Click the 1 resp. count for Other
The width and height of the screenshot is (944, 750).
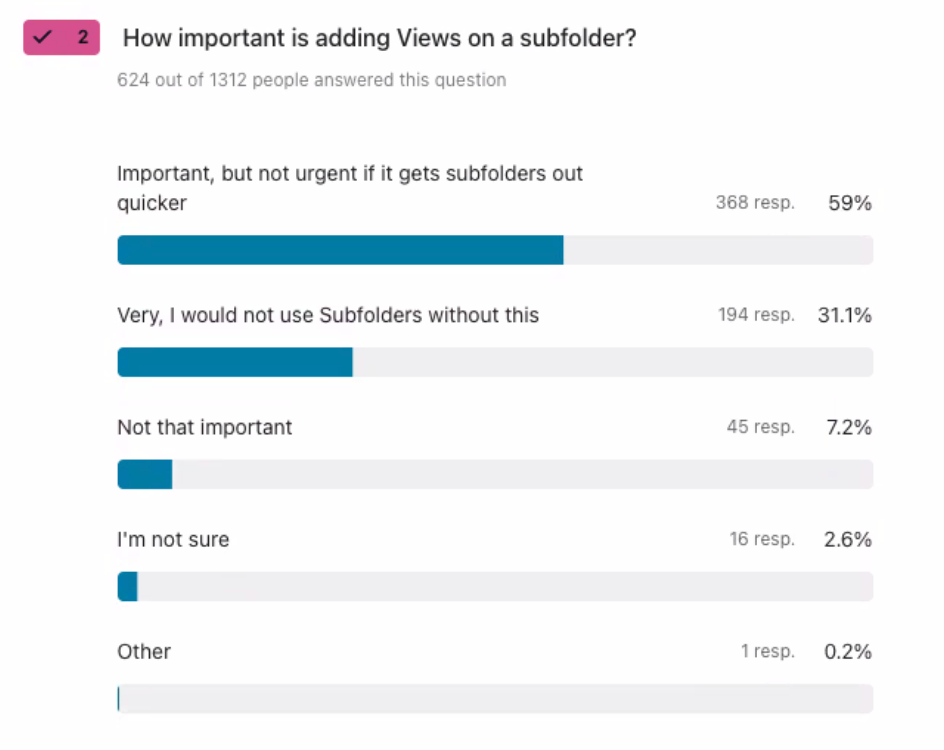tap(768, 651)
